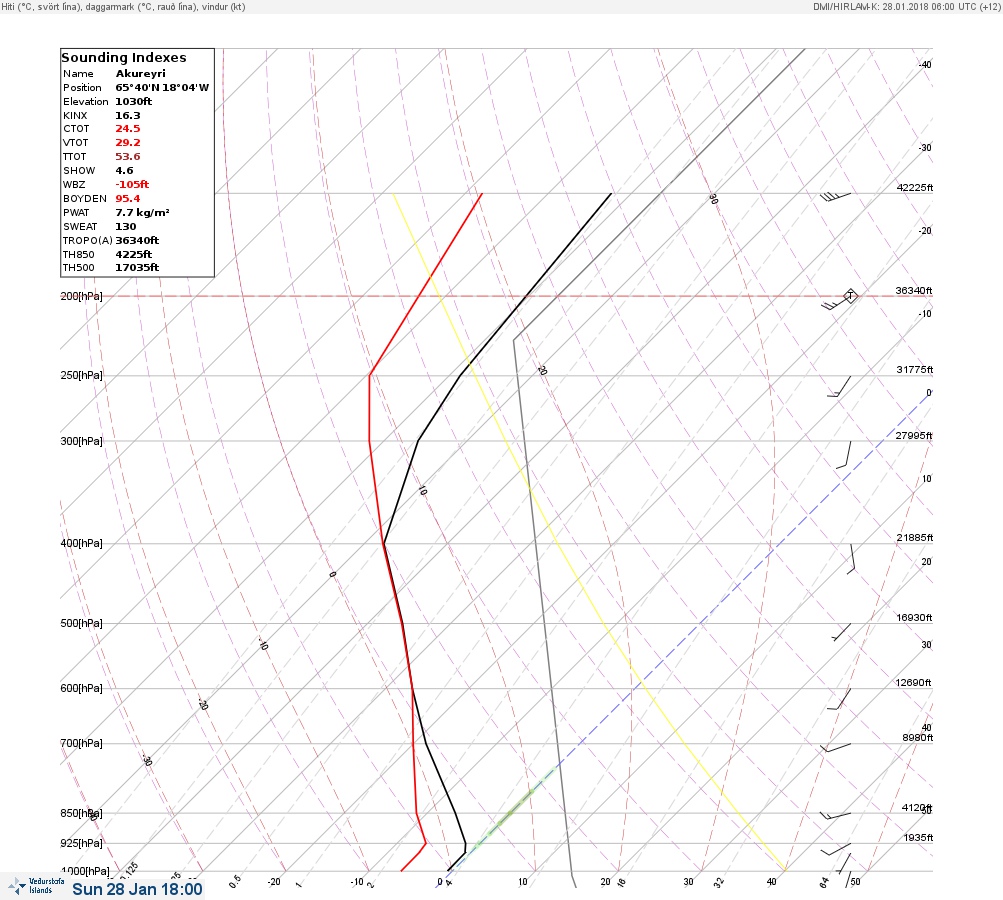This screenshot has height=900, width=1003.
Task: Click the wind barb beside 16930ft
Action: (841, 632)
